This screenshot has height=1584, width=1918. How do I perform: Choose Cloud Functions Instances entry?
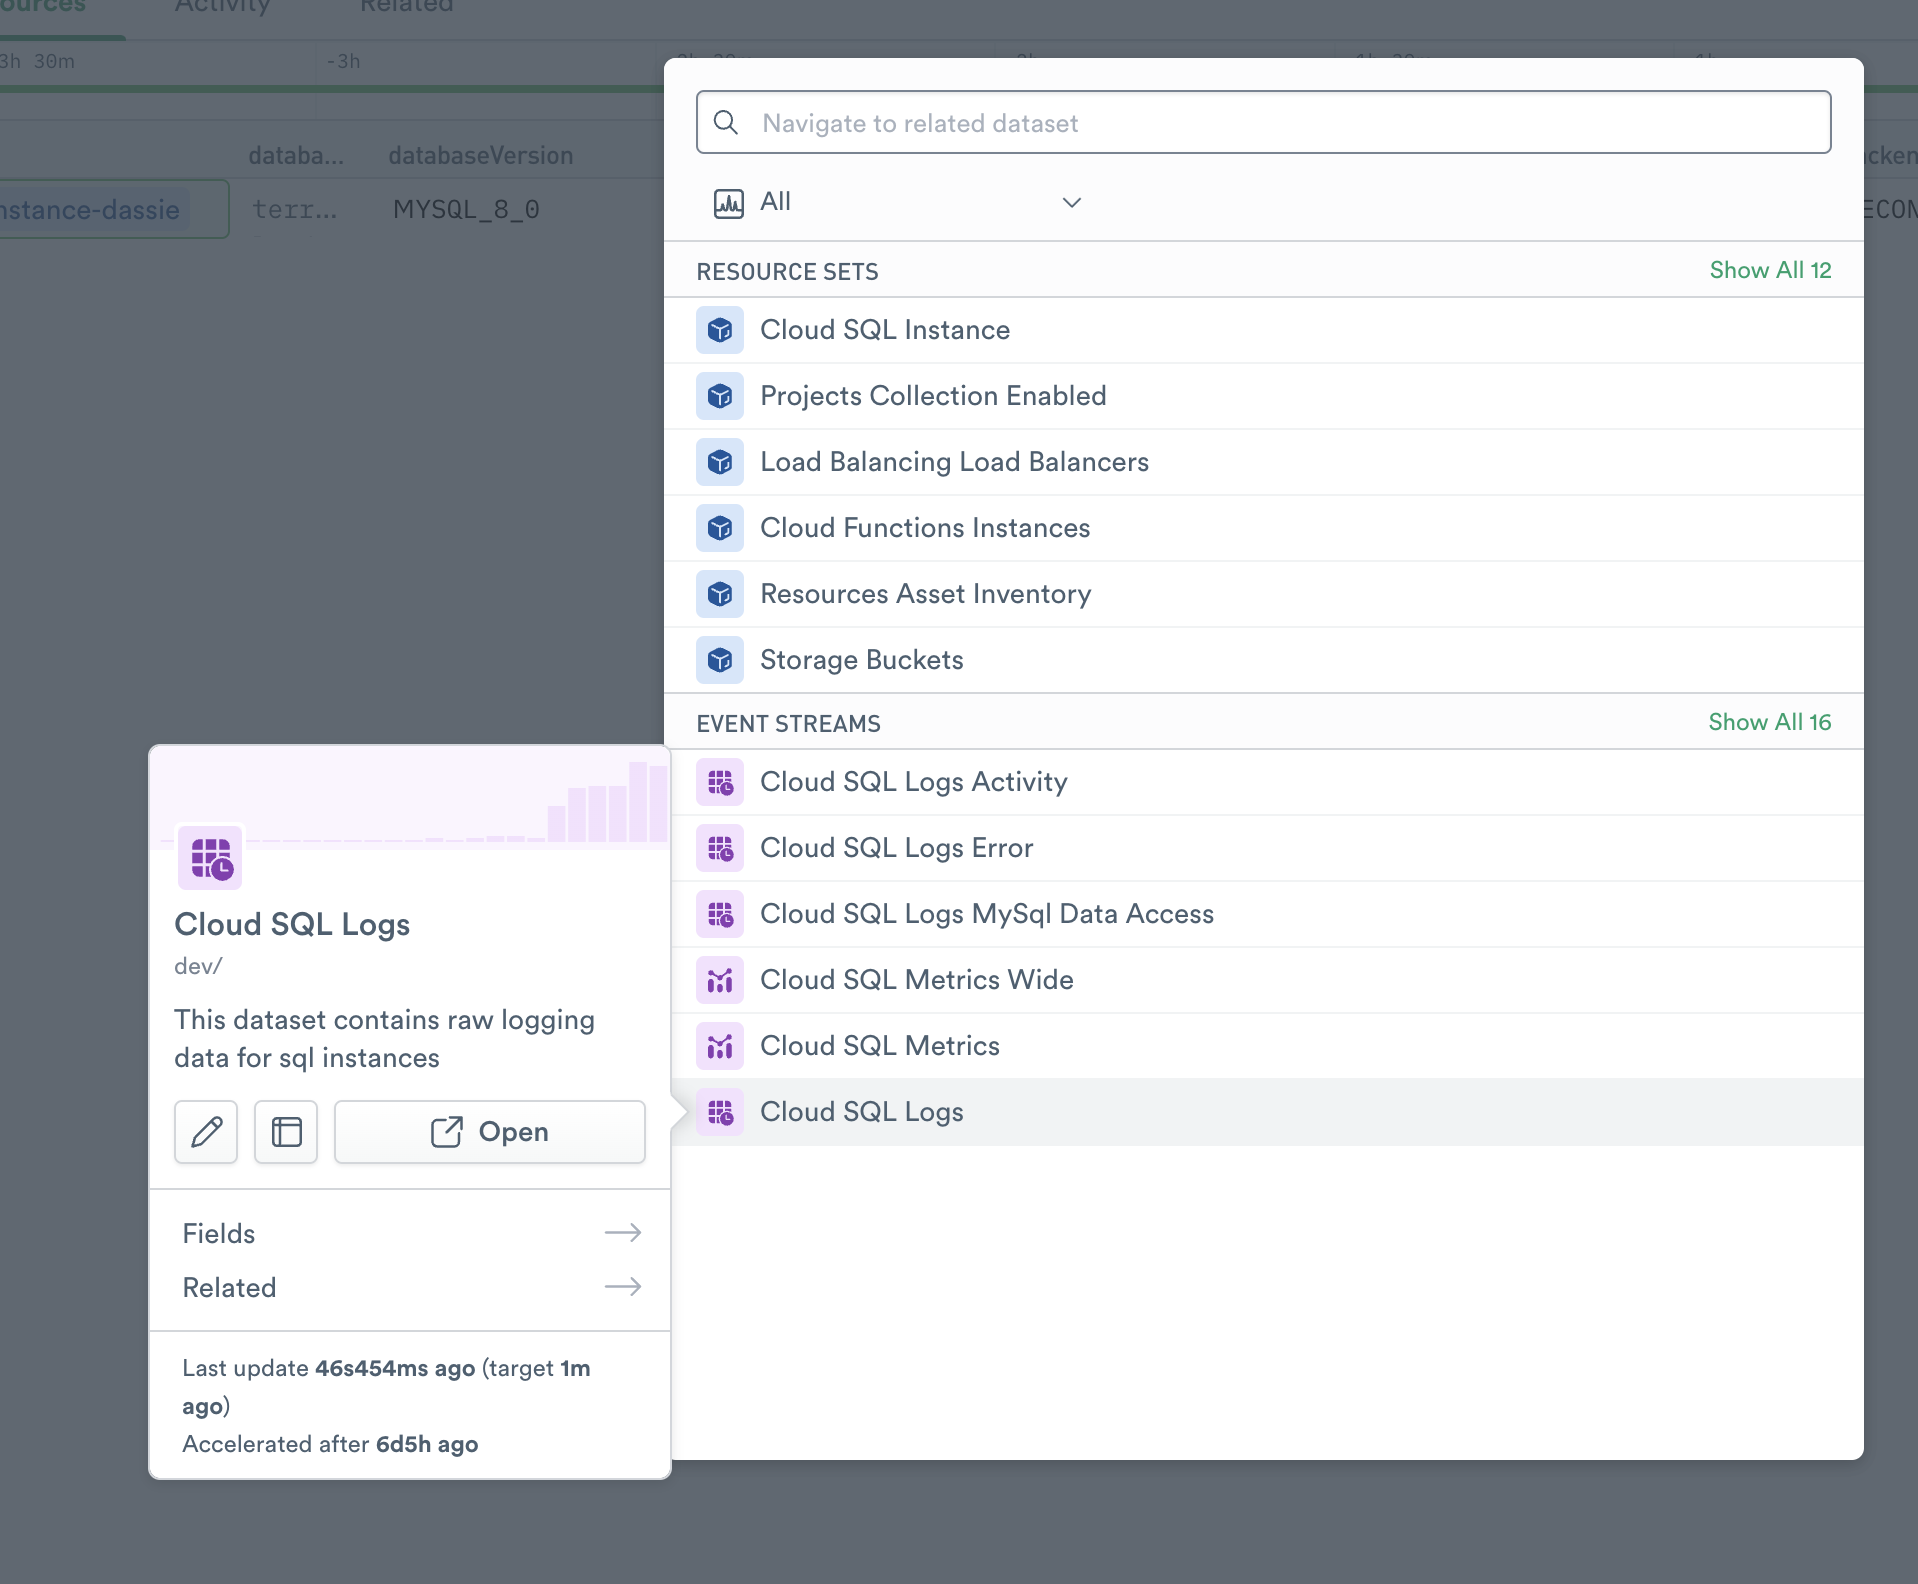point(1264,528)
